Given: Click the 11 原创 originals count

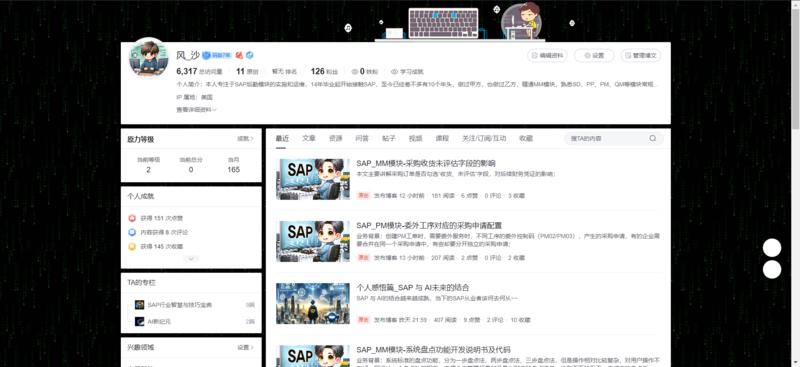Looking at the screenshot, I should (x=247, y=71).
